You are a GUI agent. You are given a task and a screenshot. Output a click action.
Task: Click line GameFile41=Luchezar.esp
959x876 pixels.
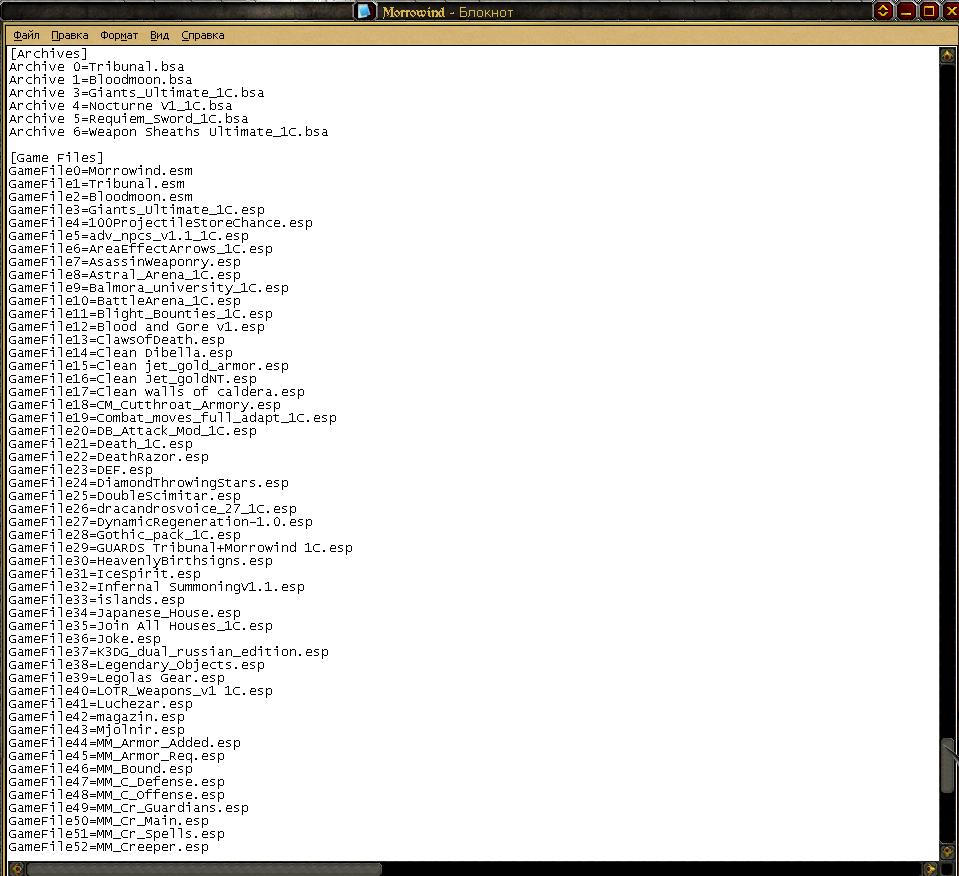click(x=100, y=704)
